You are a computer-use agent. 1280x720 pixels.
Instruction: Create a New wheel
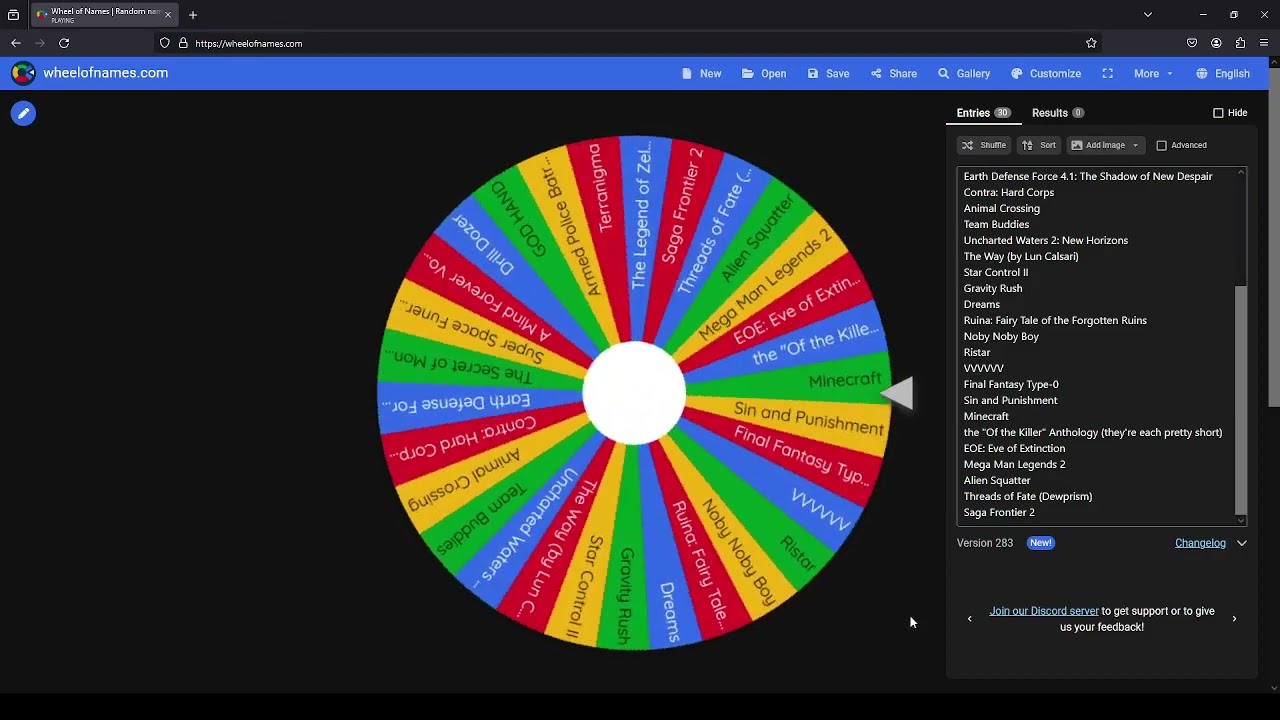[701, 73]
